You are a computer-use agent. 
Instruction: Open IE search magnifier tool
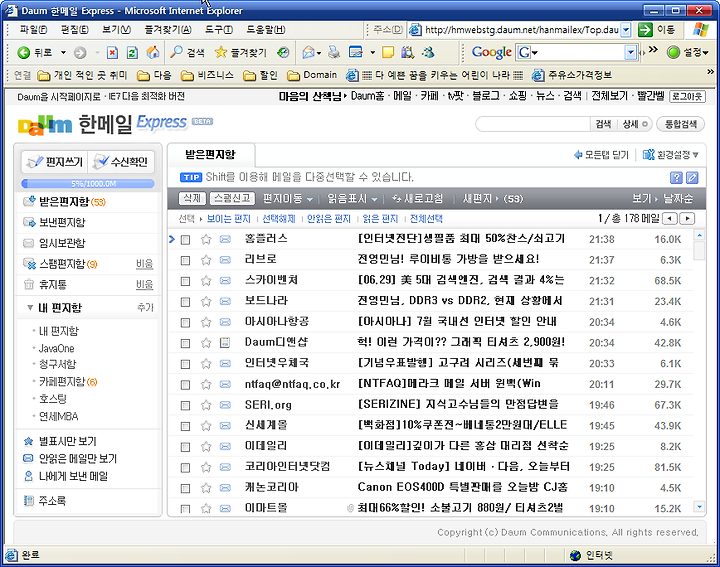176,52
